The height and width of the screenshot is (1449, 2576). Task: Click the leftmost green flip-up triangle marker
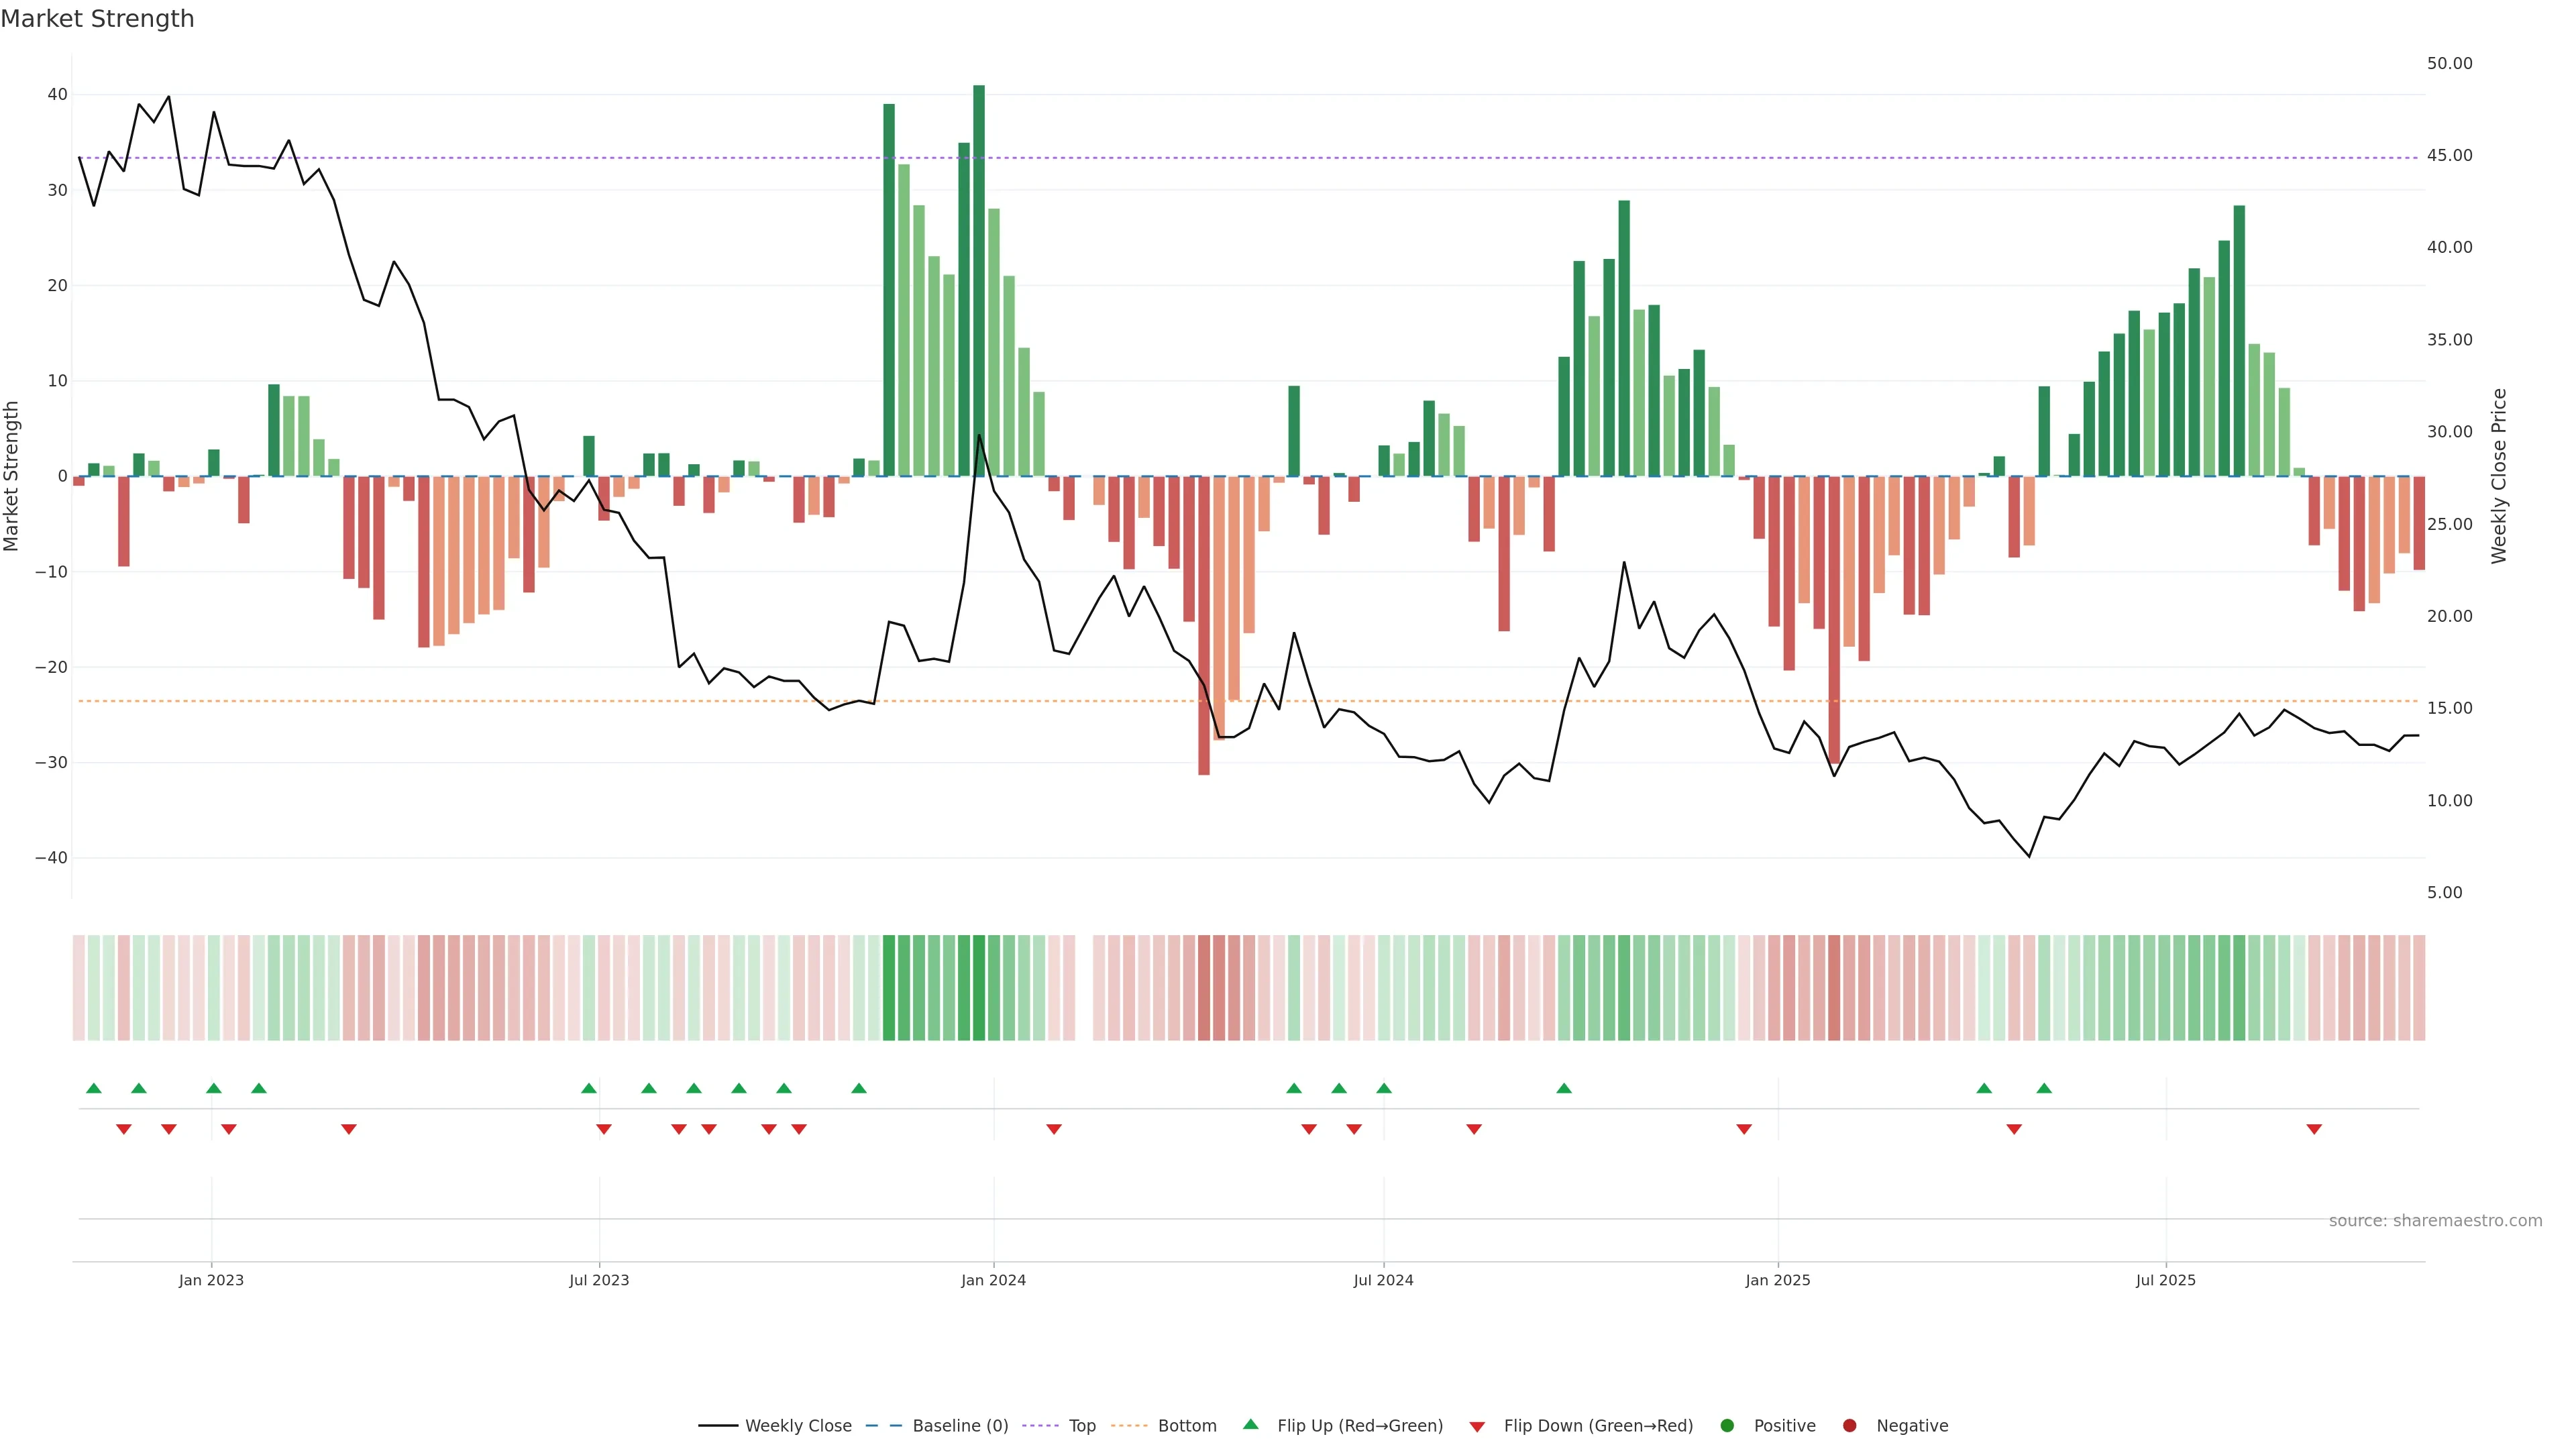(x=94, y=1088)
